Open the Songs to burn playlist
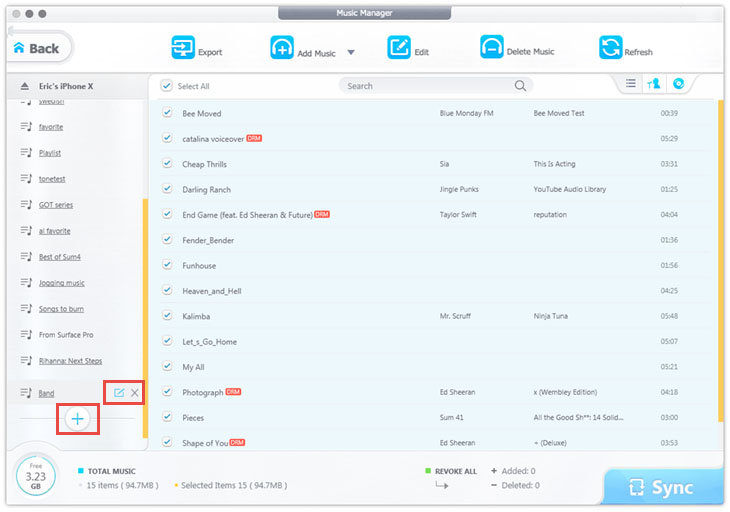The height and width of the screenshot is (512, 730). point(61,309)
